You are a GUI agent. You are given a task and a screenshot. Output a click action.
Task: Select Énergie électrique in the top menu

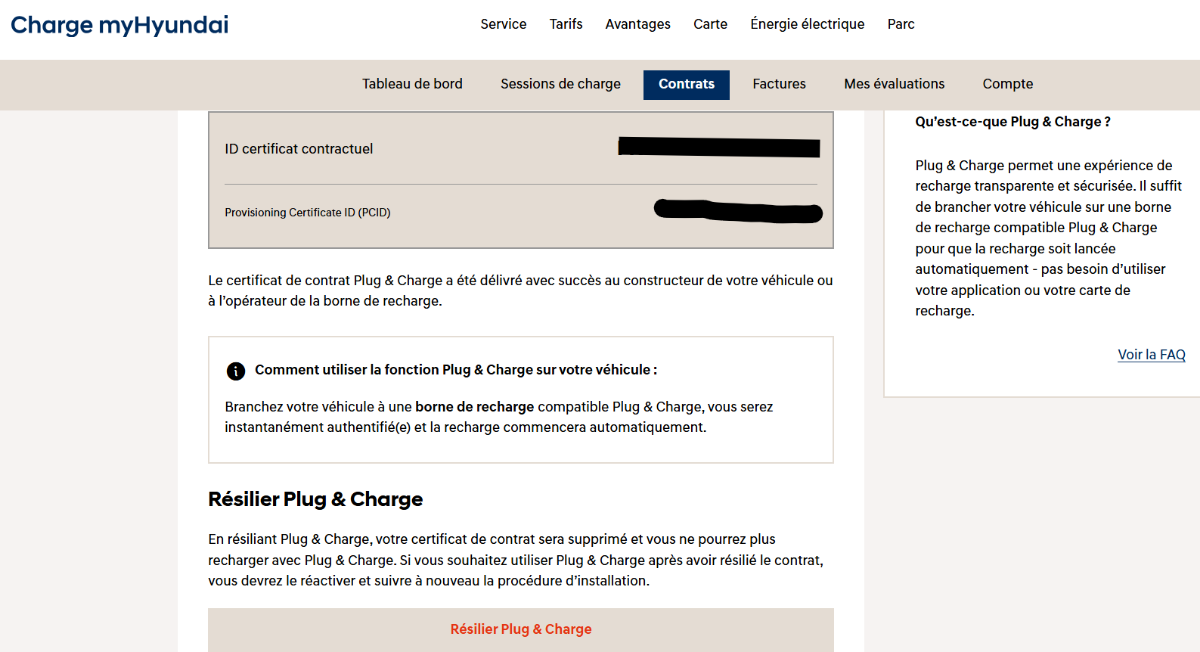pyautogui.click(x=807, y=24)
